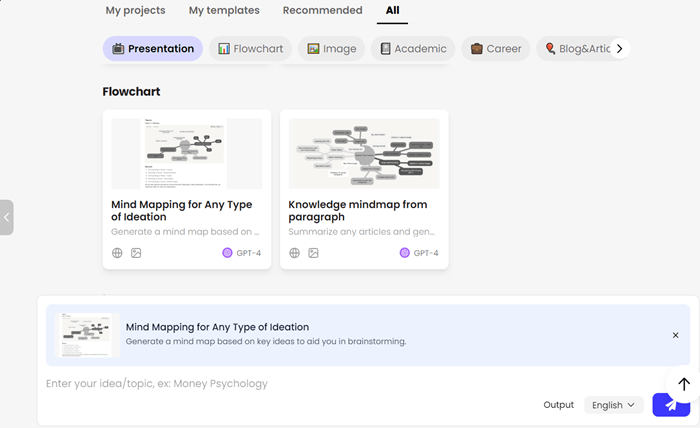Click globe icon on Knowledge mindmap card
The image size is (700, 428).
294,253
